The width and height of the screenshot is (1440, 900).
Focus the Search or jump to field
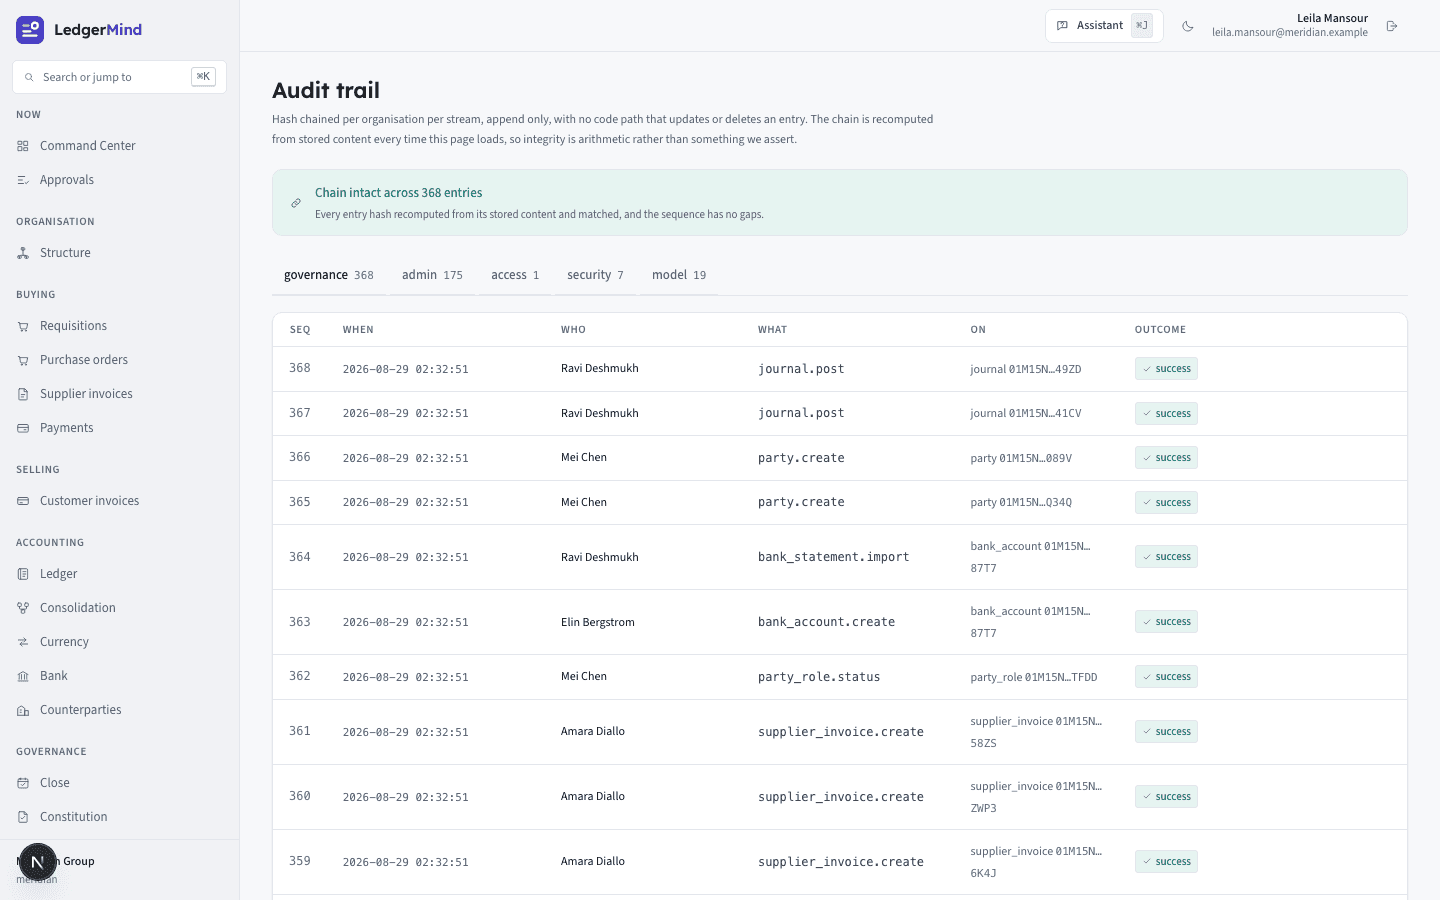[119, 77]
